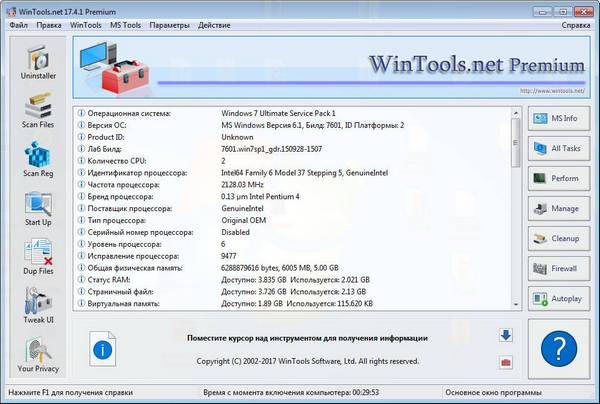
Task: Click the large blue question mark help button
Action: [559, 347]
